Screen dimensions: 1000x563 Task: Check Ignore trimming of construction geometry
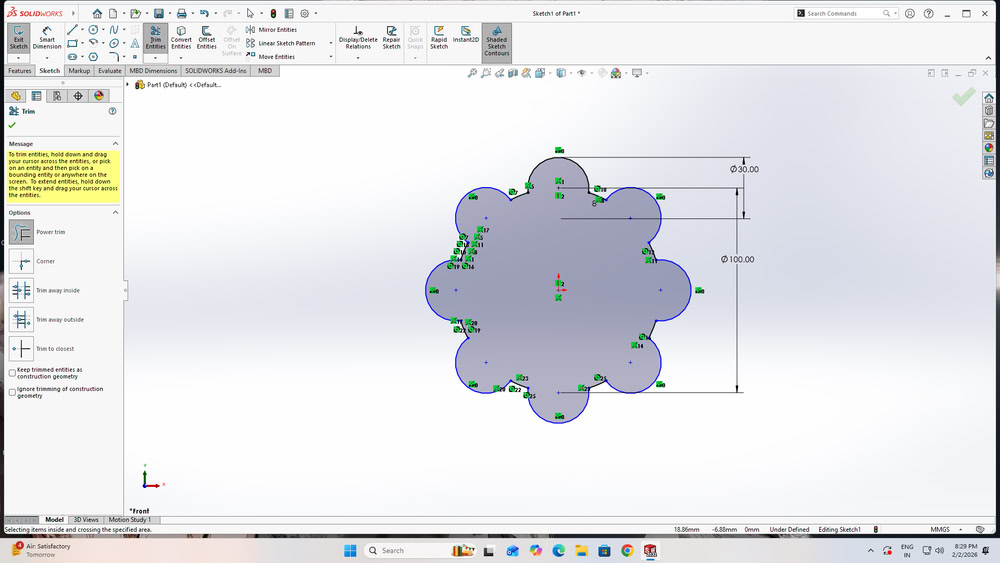click(12, 392)
